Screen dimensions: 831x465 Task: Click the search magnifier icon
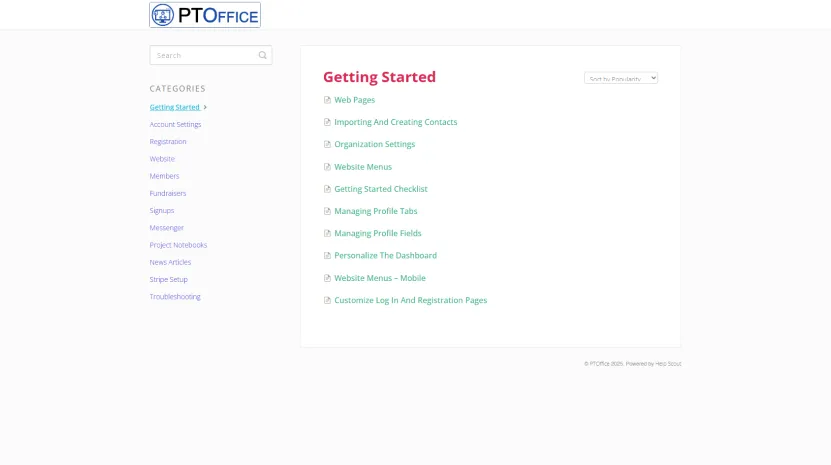point(262,55)
